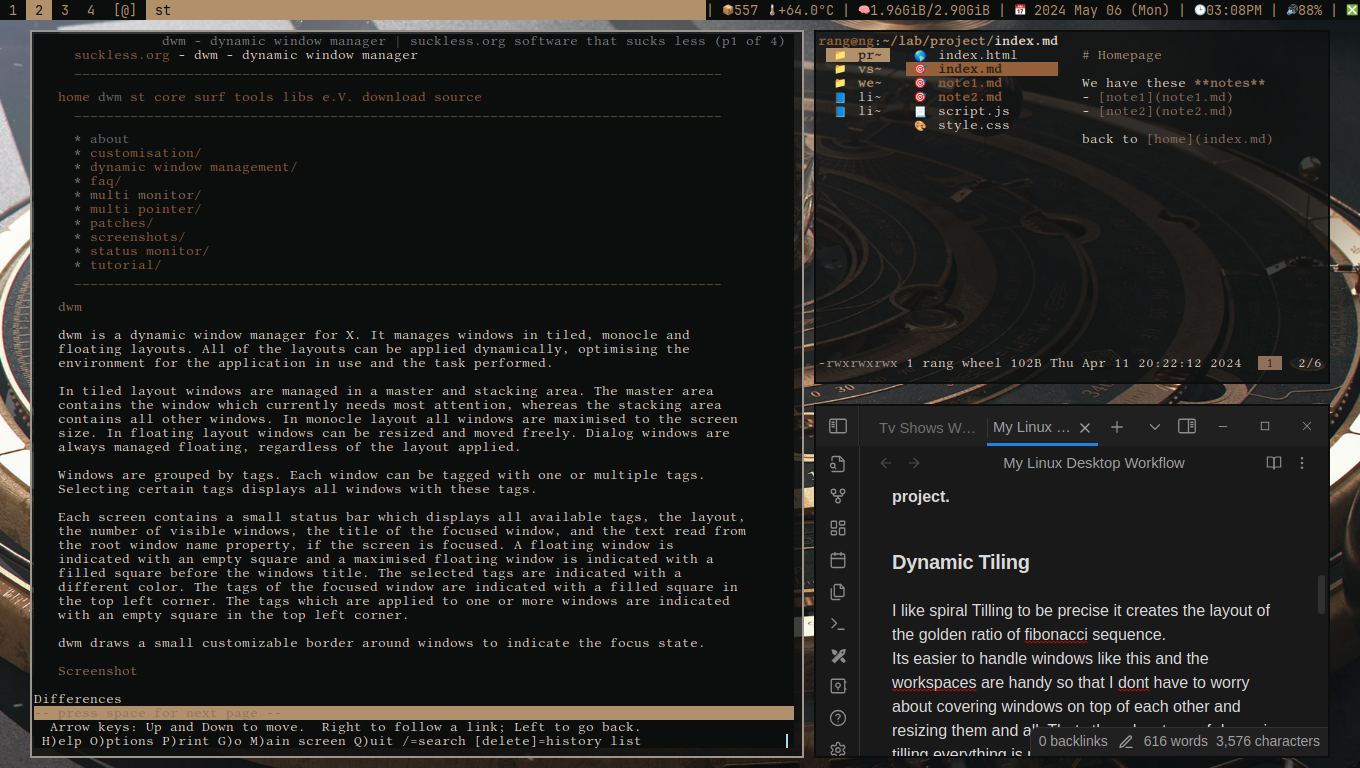Create new canvas from Obsidian ribbon
Screen dimensions: 1360x768
[838, 528]
